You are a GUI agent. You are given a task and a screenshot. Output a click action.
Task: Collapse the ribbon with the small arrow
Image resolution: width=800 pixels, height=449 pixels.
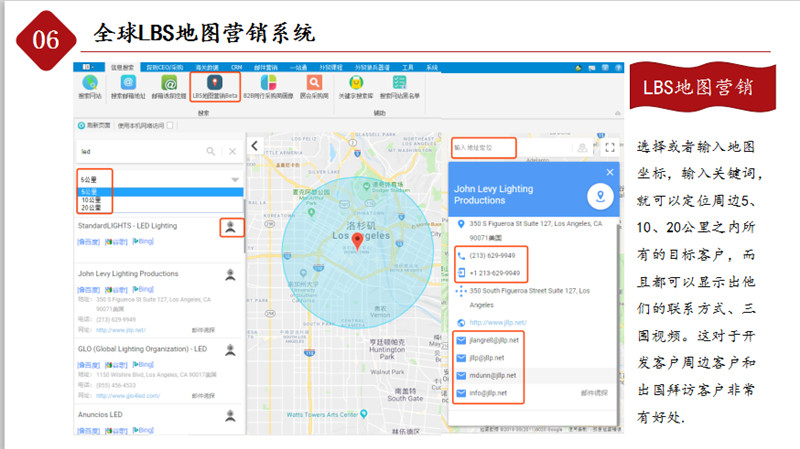(618, 113)
